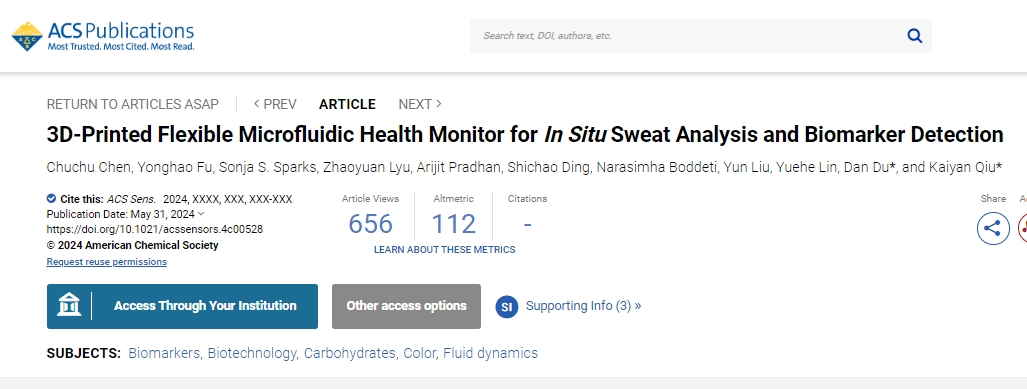Open Supporting Info (3) link
This screenshot has height=389, width=1027.
(x=584, y=306)
